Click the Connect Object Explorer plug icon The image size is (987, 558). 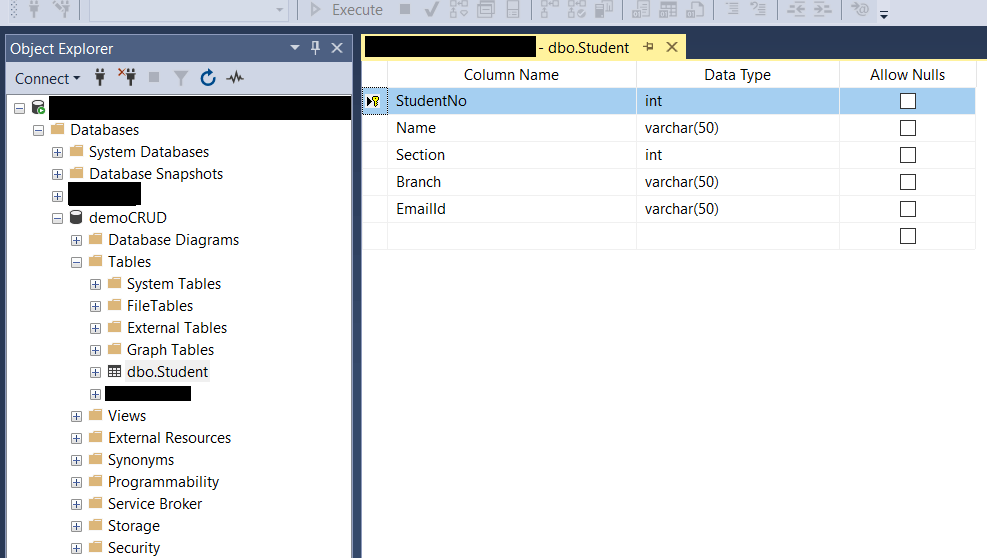point(100,78)
